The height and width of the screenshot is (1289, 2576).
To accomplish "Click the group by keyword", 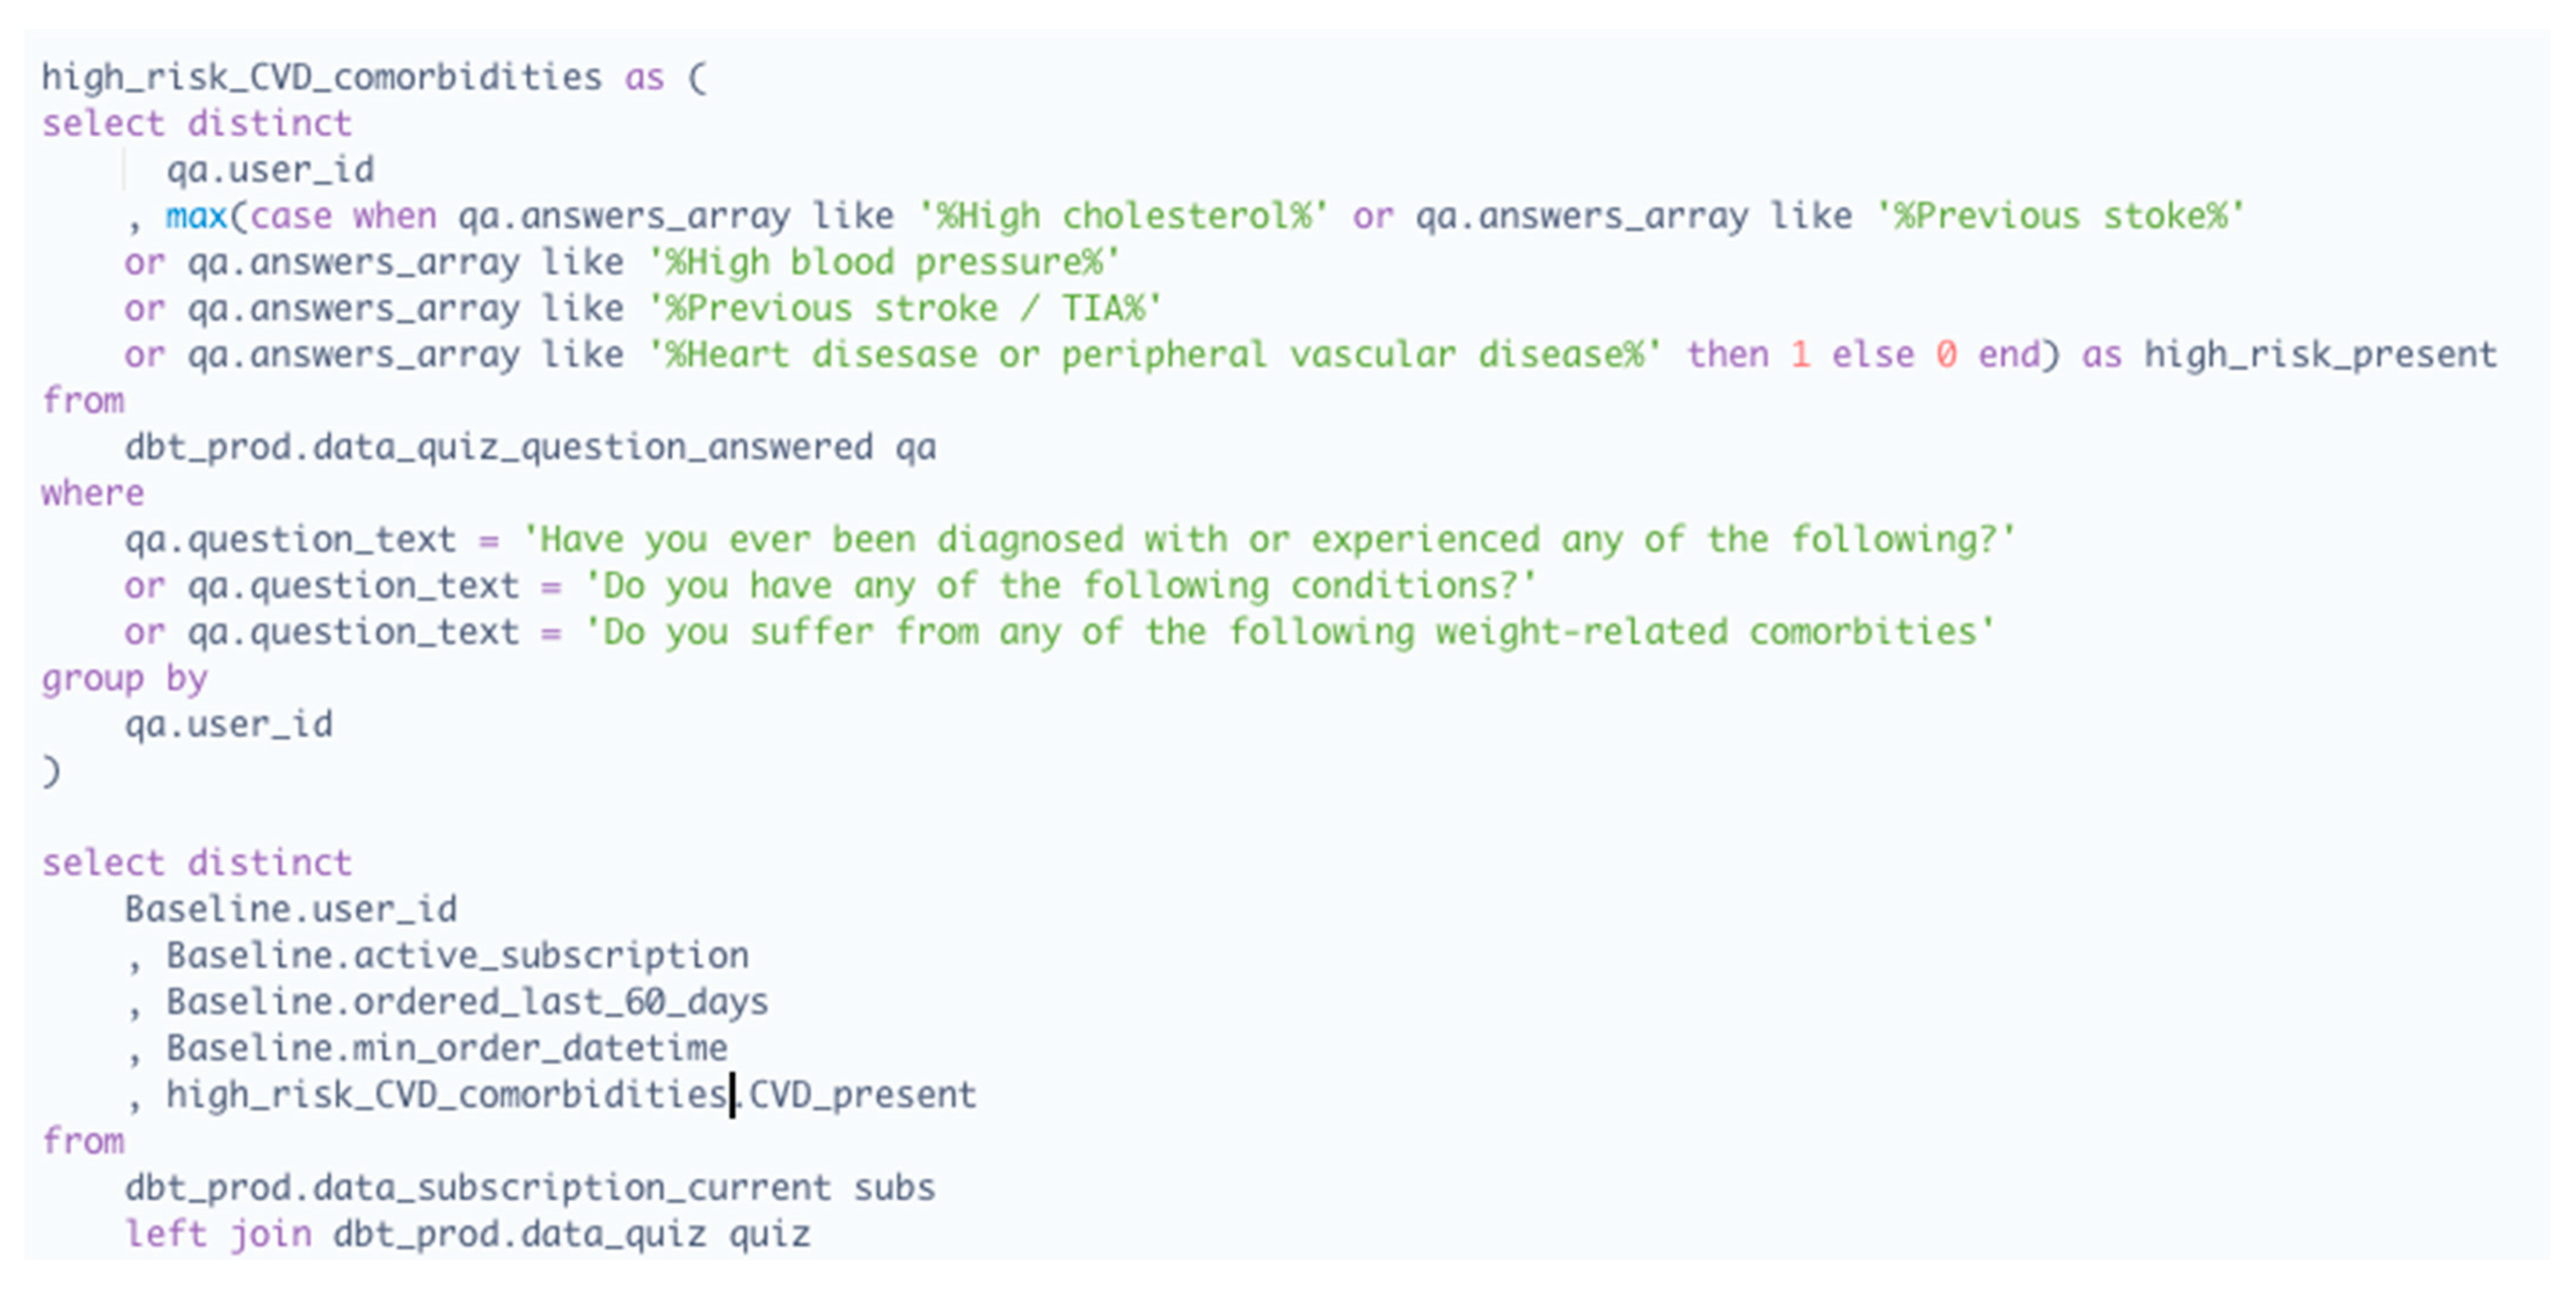I will 124,678.
